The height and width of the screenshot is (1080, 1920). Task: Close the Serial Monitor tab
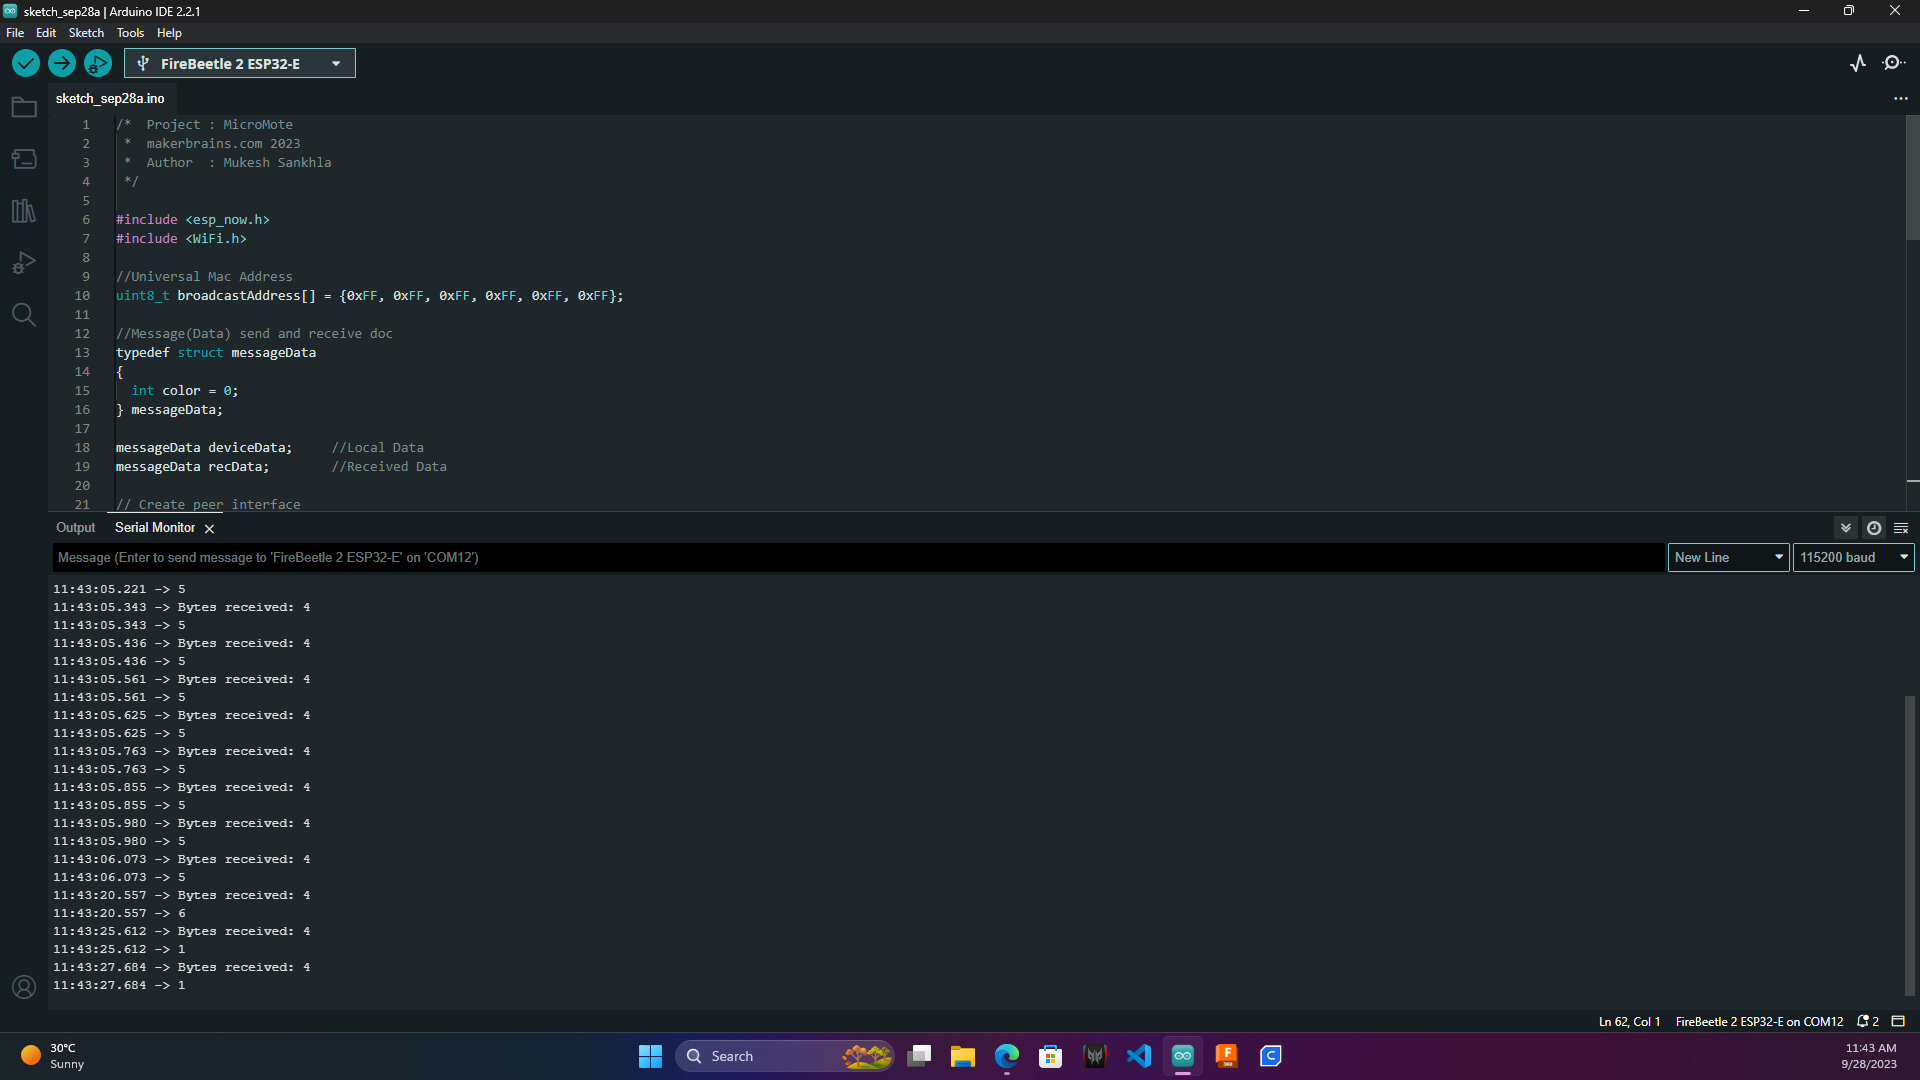(208, 528)
